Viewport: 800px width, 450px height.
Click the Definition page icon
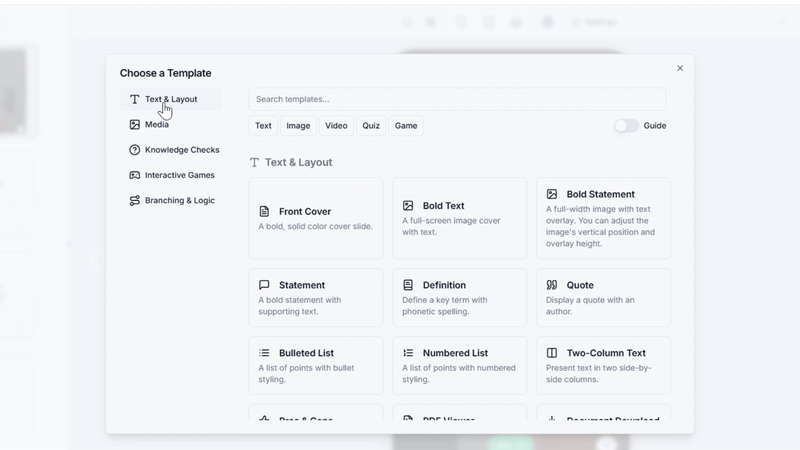coord(408,285)
